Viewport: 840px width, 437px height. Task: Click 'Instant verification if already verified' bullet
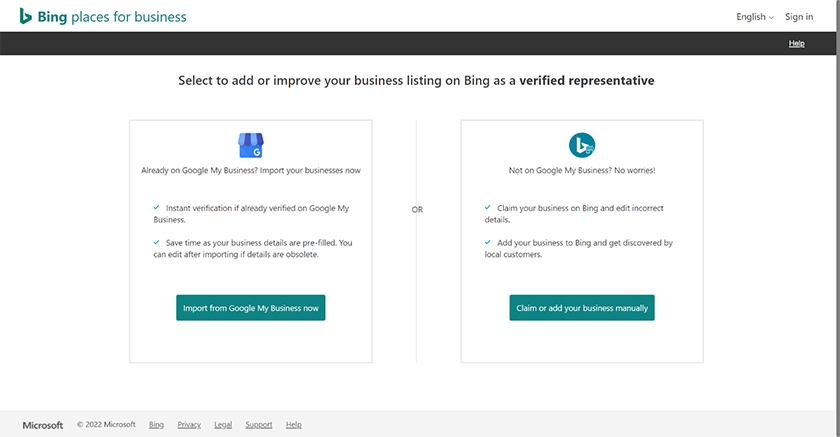[251, 214]
